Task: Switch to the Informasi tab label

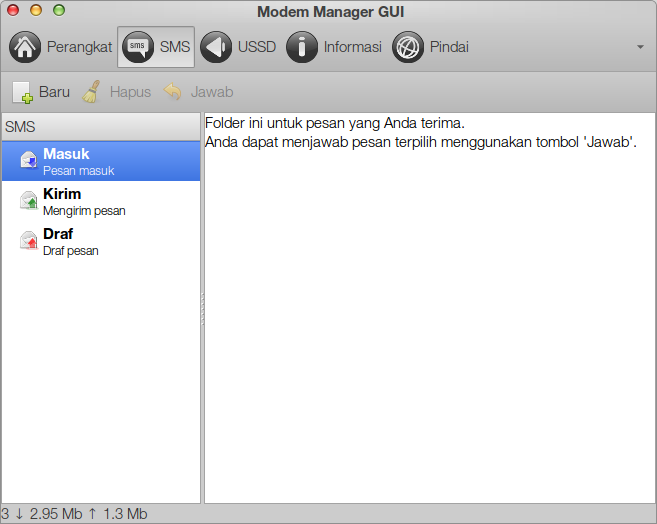Action: tap(352, 47)
